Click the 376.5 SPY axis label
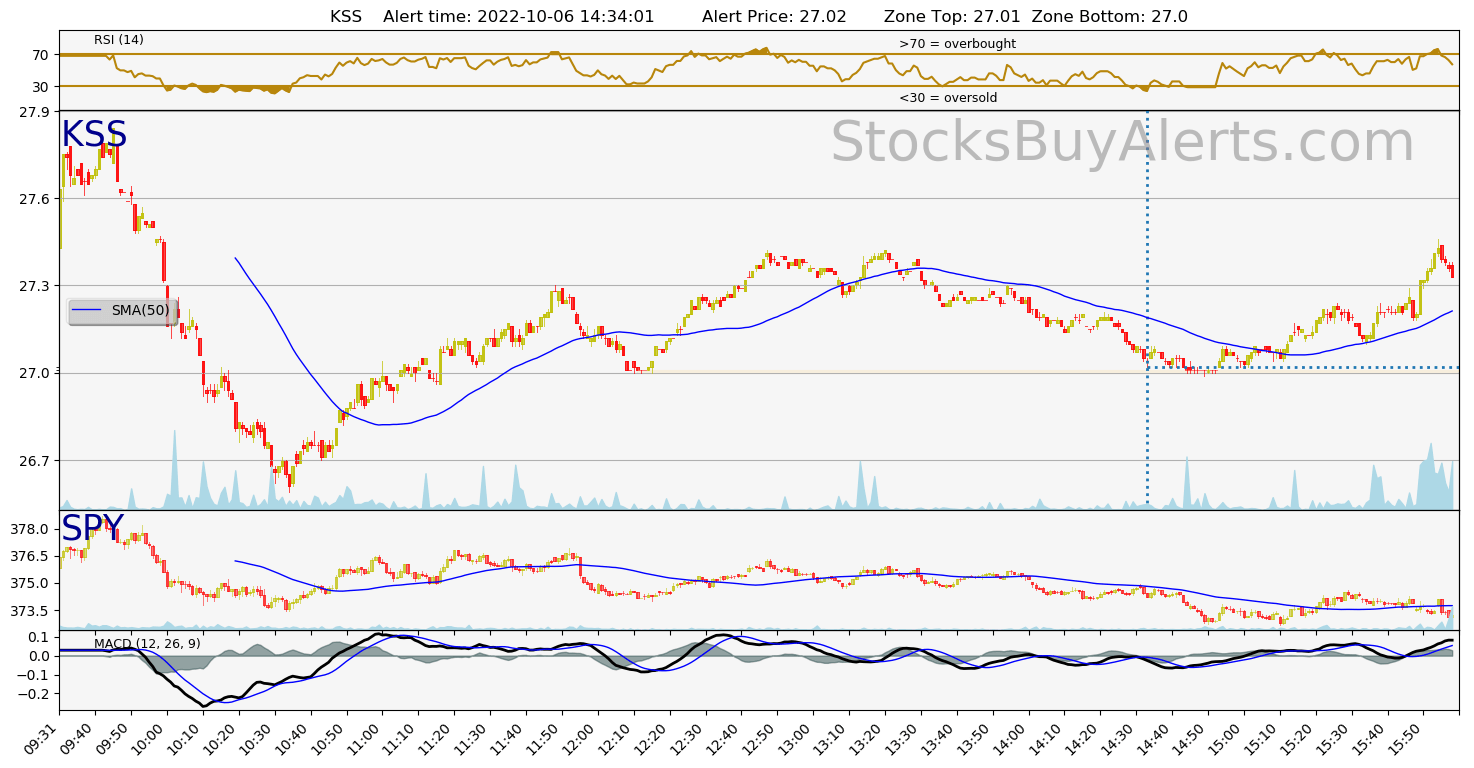 32,556
